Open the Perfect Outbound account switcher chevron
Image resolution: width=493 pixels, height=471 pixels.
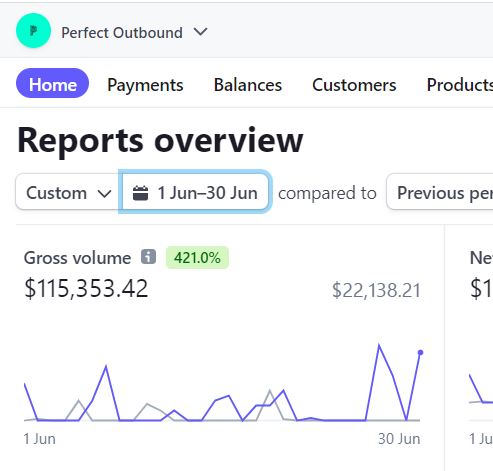coord(201,32)
